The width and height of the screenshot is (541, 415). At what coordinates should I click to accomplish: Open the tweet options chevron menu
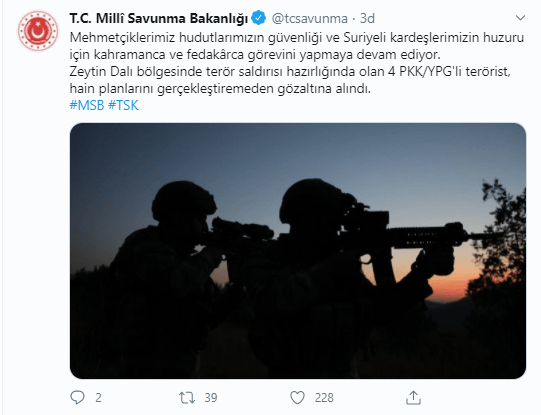coord(520,18)
